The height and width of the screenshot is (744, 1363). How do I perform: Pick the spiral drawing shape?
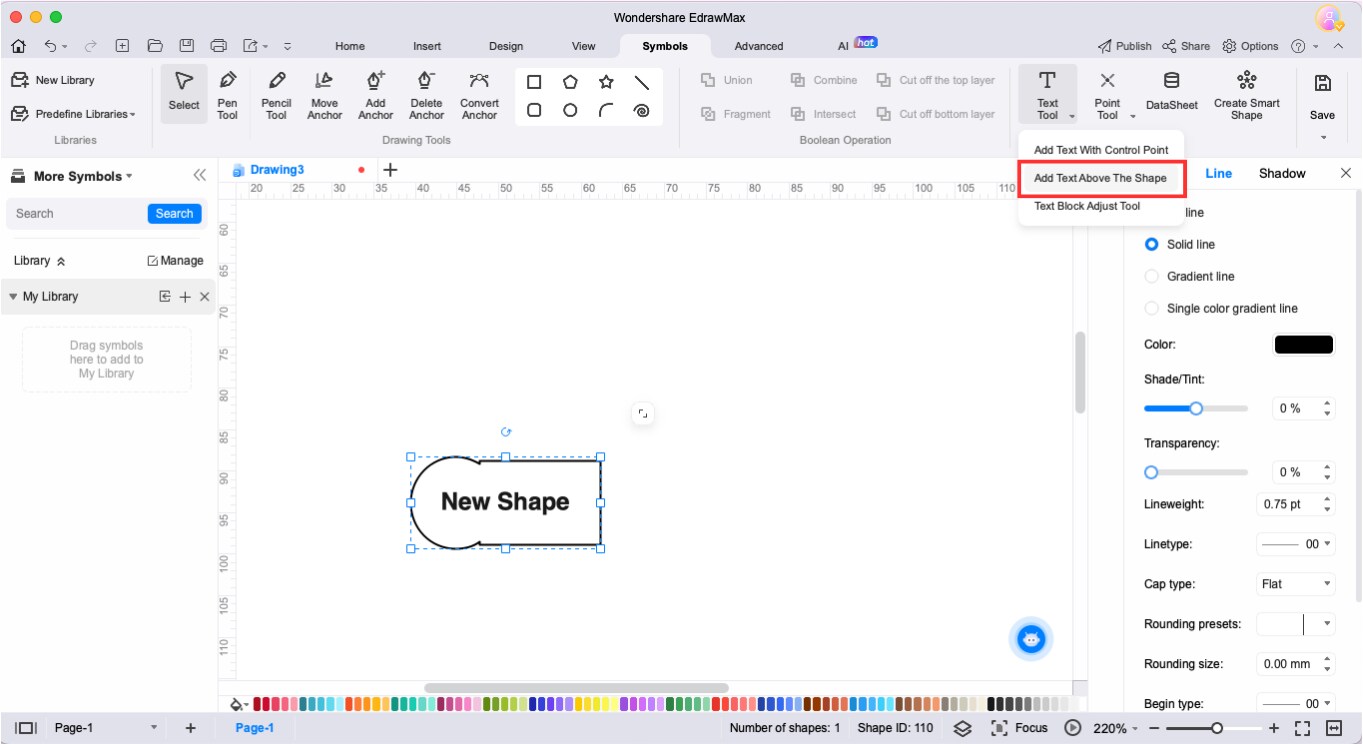point(642,110)
